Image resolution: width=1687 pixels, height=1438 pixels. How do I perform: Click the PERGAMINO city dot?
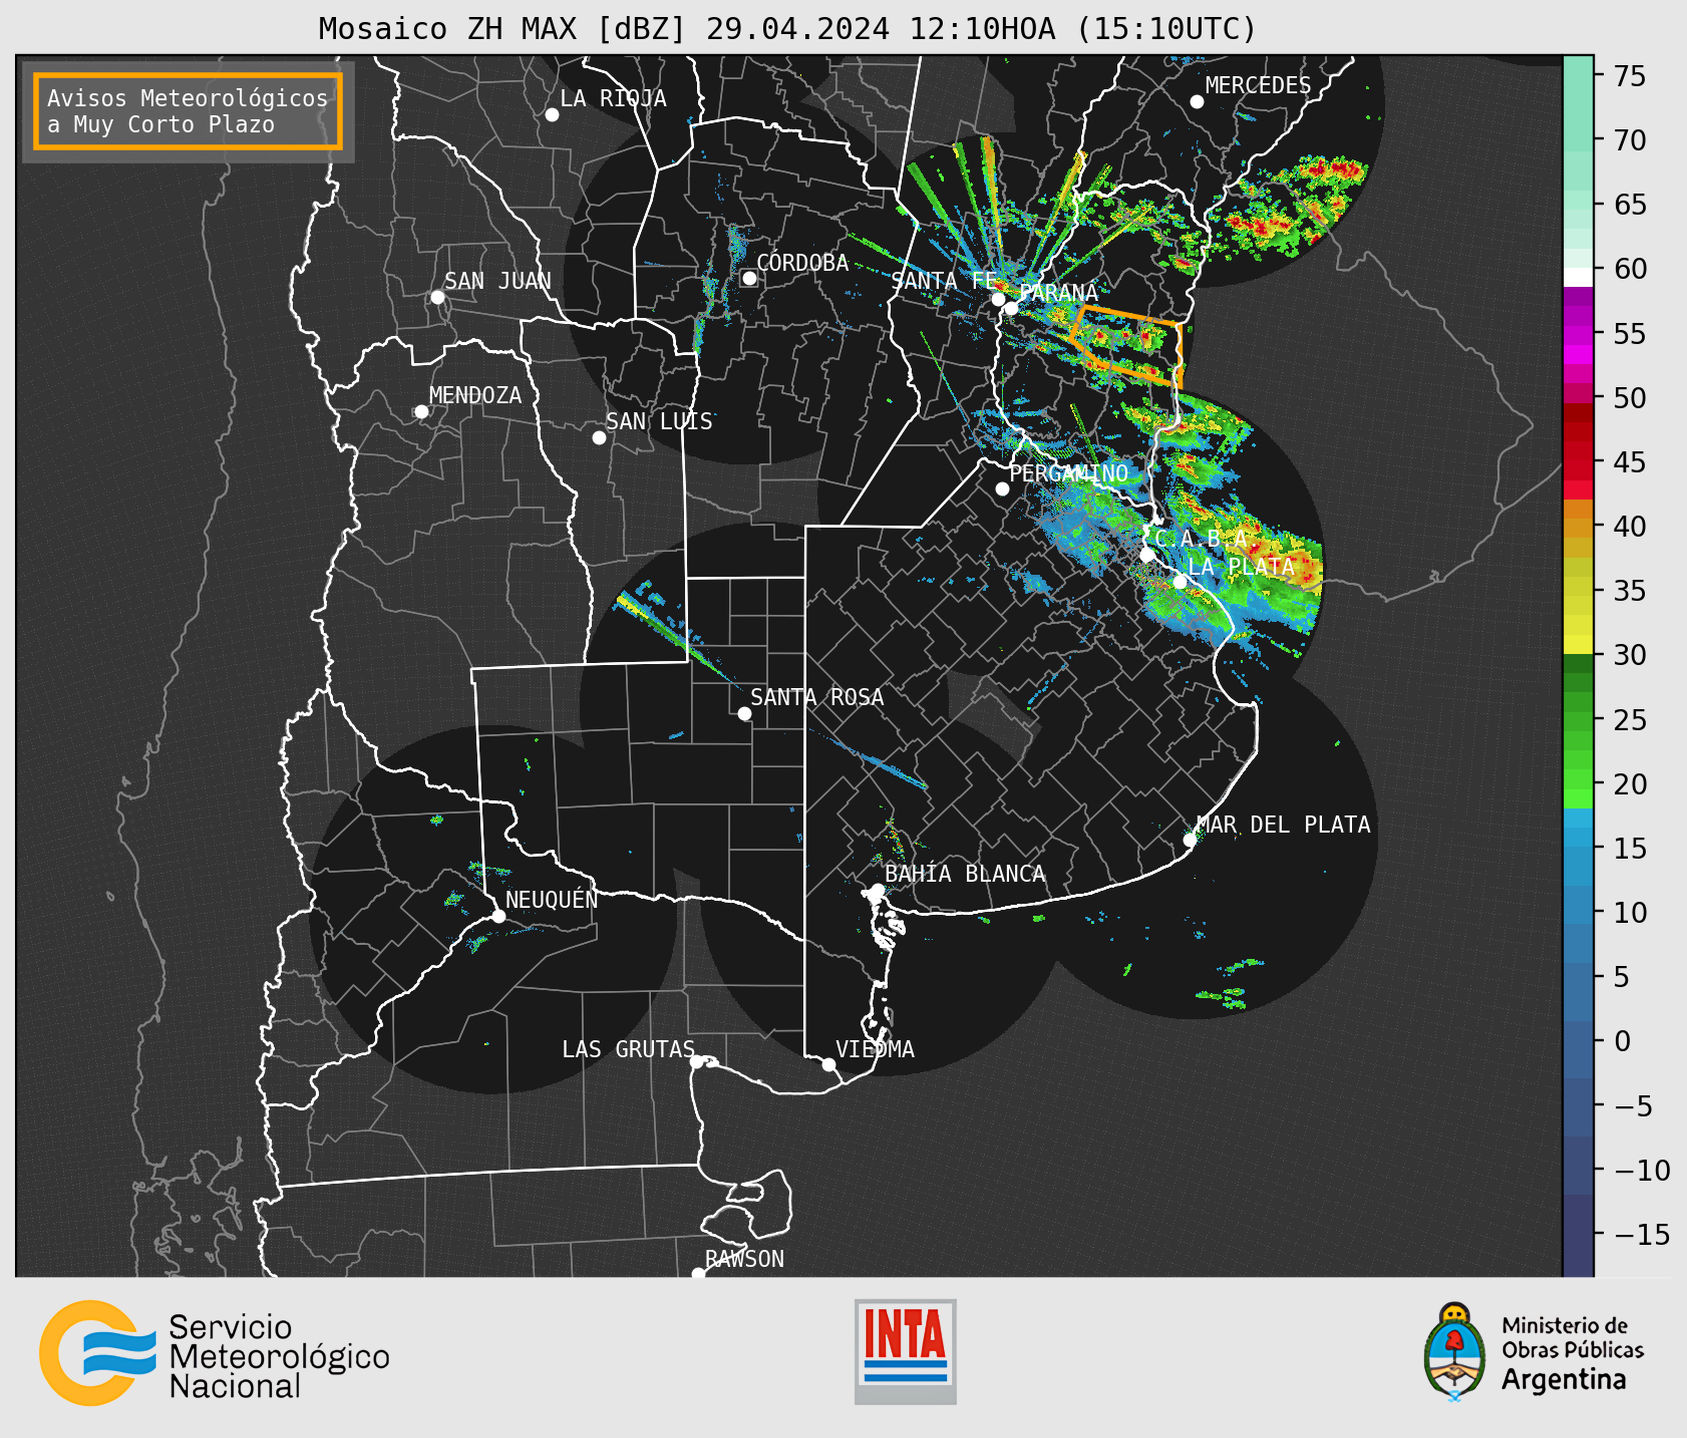(1002, 489)
